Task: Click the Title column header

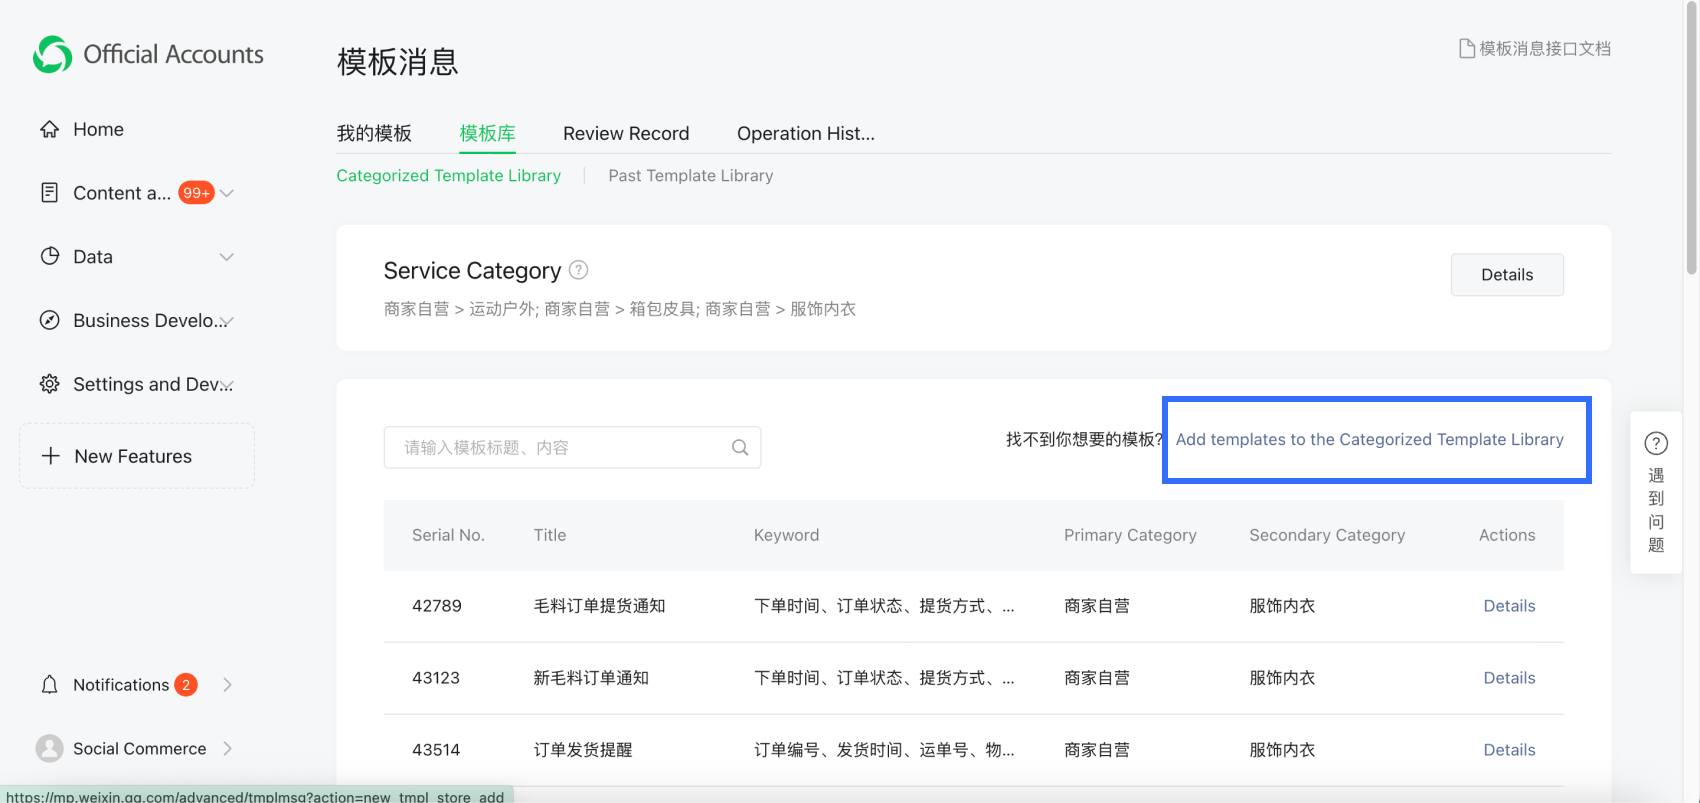Action: 550,535
